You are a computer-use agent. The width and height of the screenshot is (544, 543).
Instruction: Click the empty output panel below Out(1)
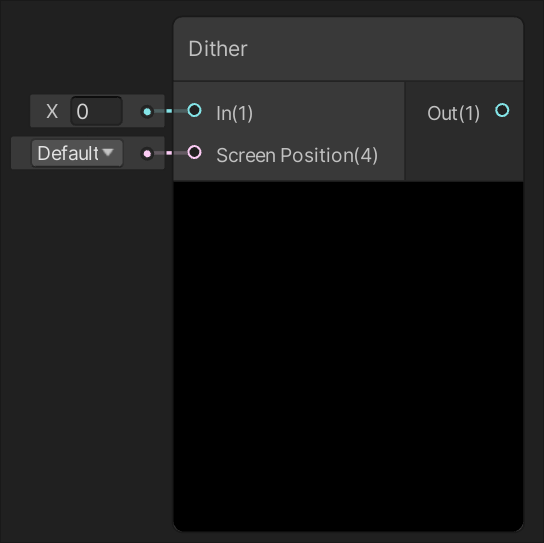click(464, 153)
